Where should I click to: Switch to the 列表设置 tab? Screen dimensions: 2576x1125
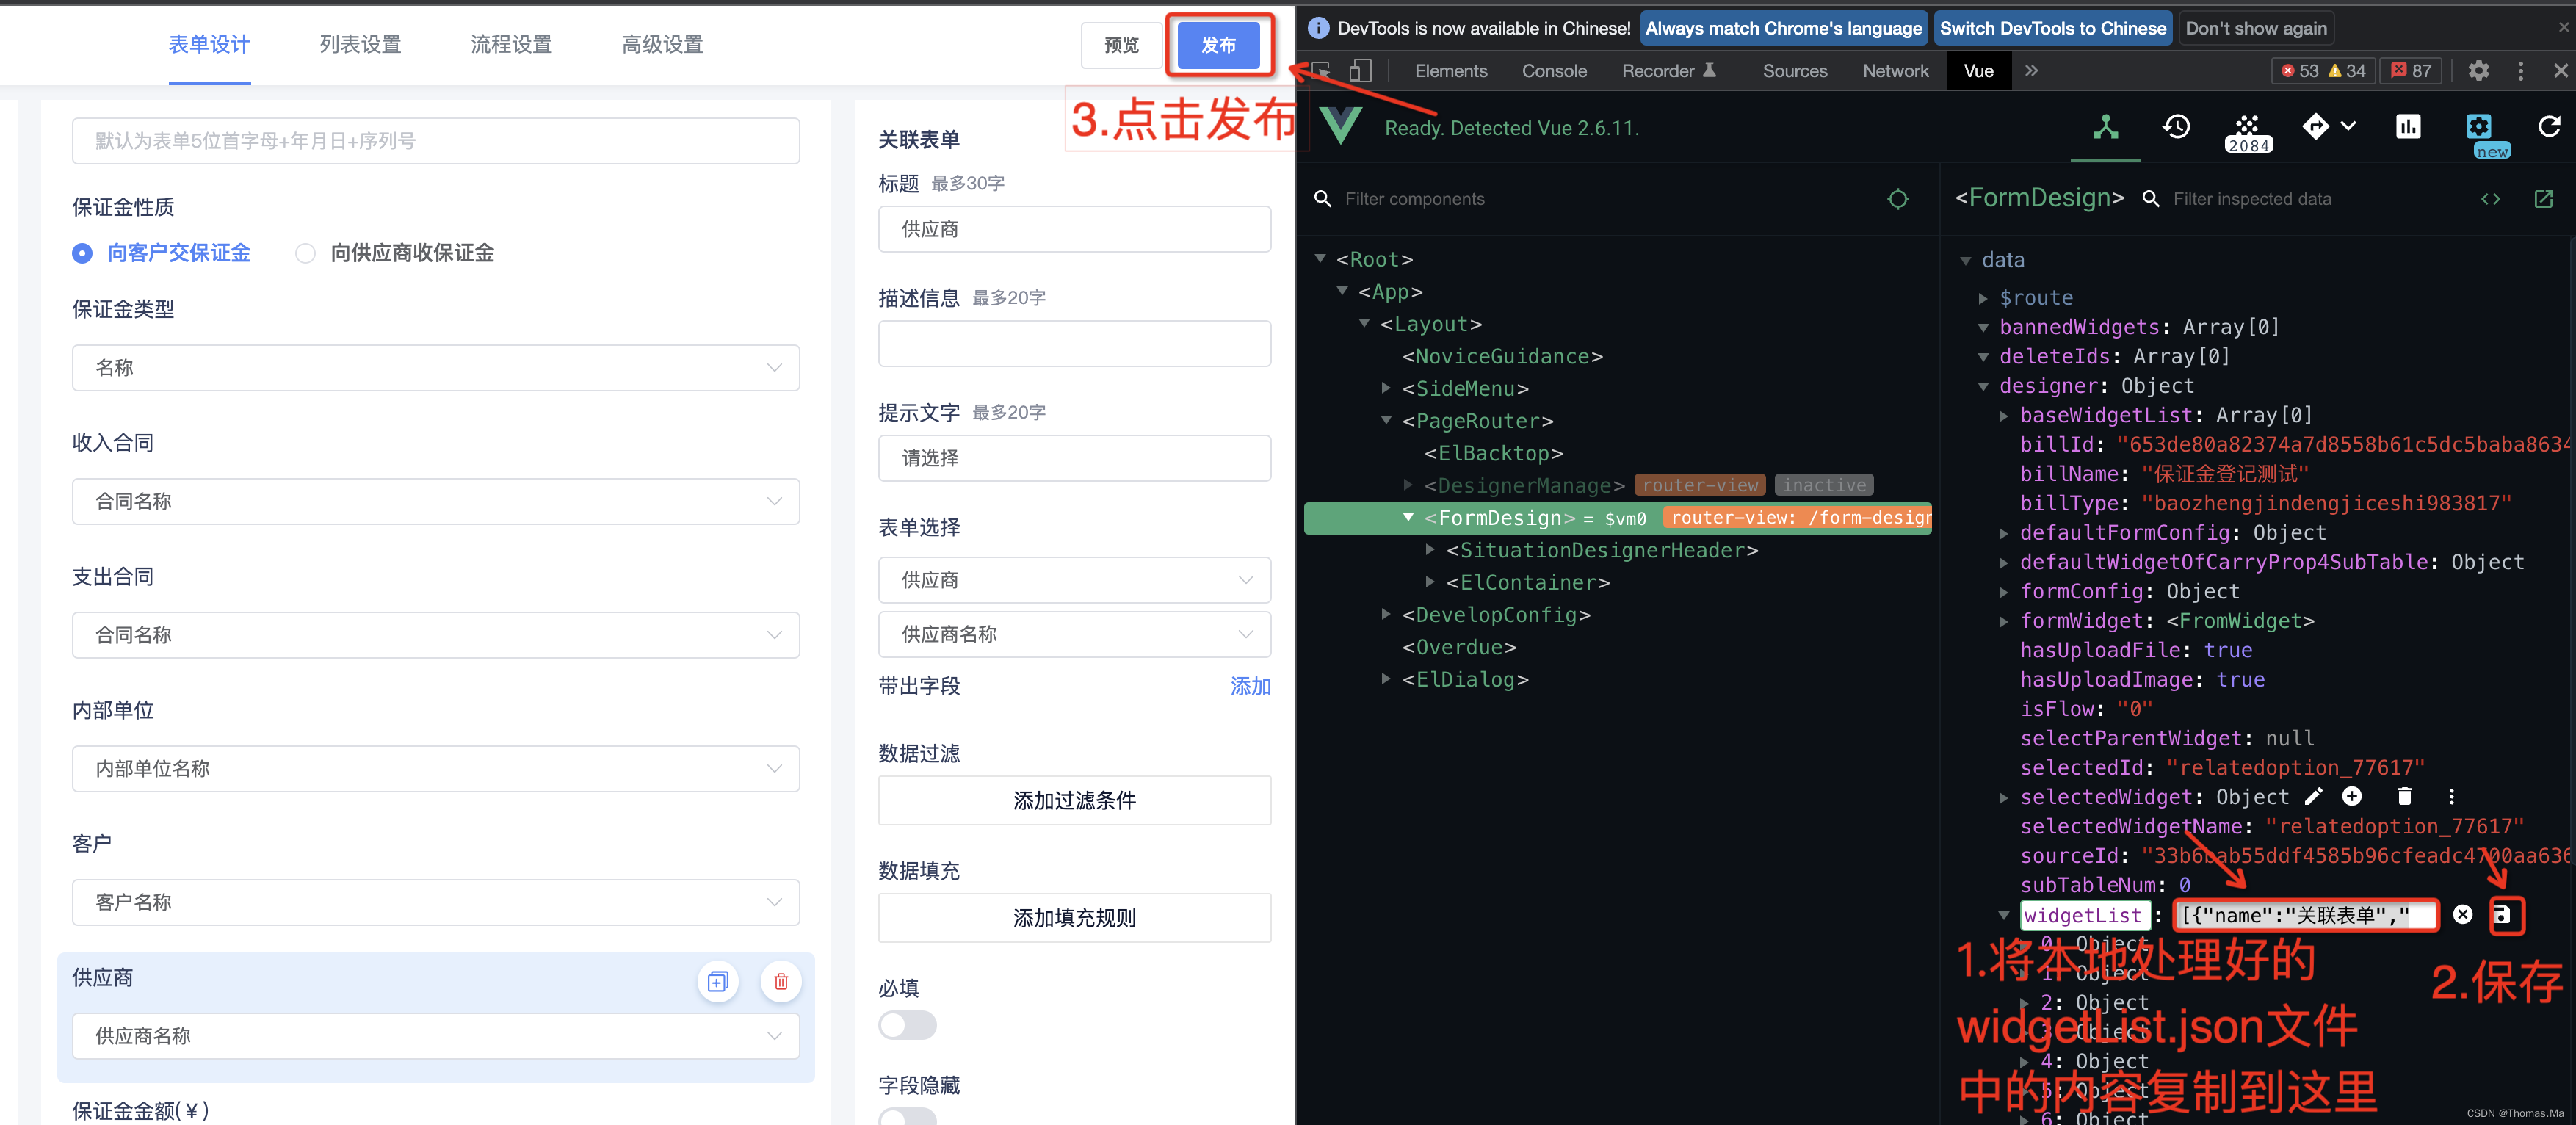[360, 44]
